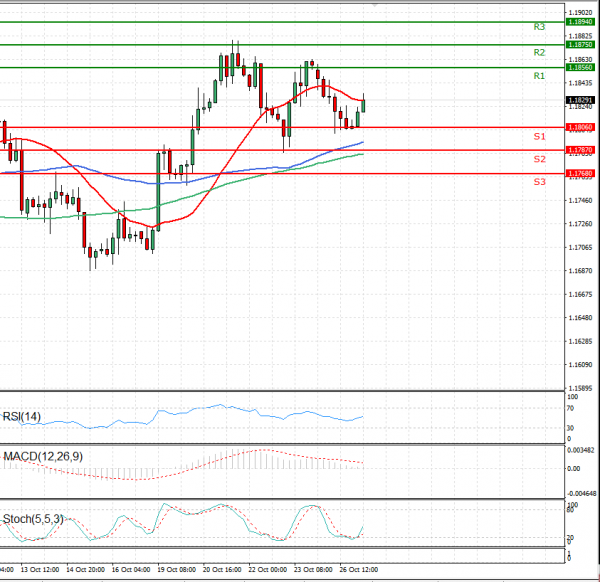Screen dimensions: 600x582
Task: Click the 22 Oct 00:00 time label
Action: [x=267, y=569]
